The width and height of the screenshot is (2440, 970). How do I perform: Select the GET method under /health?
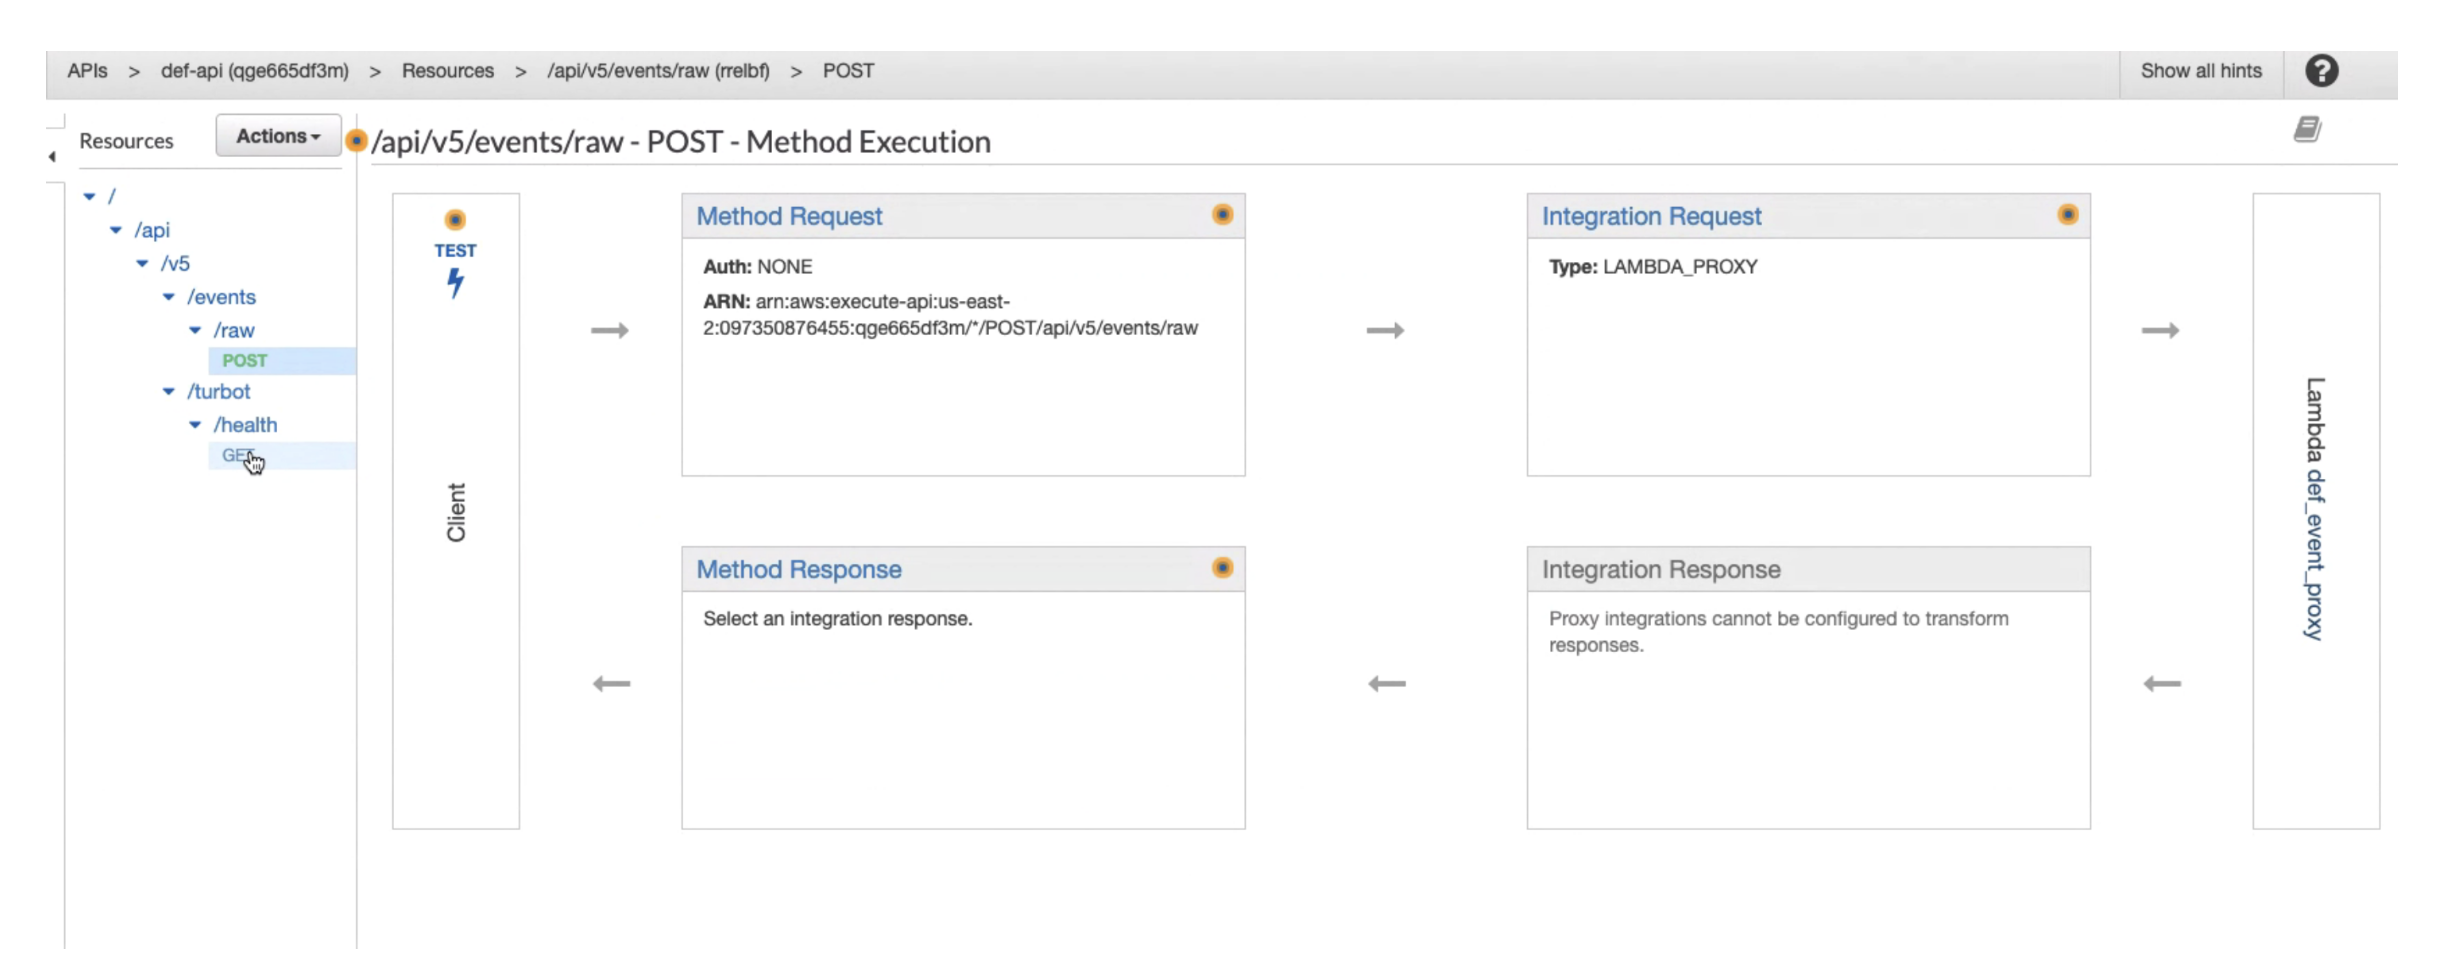pos(236,455)
